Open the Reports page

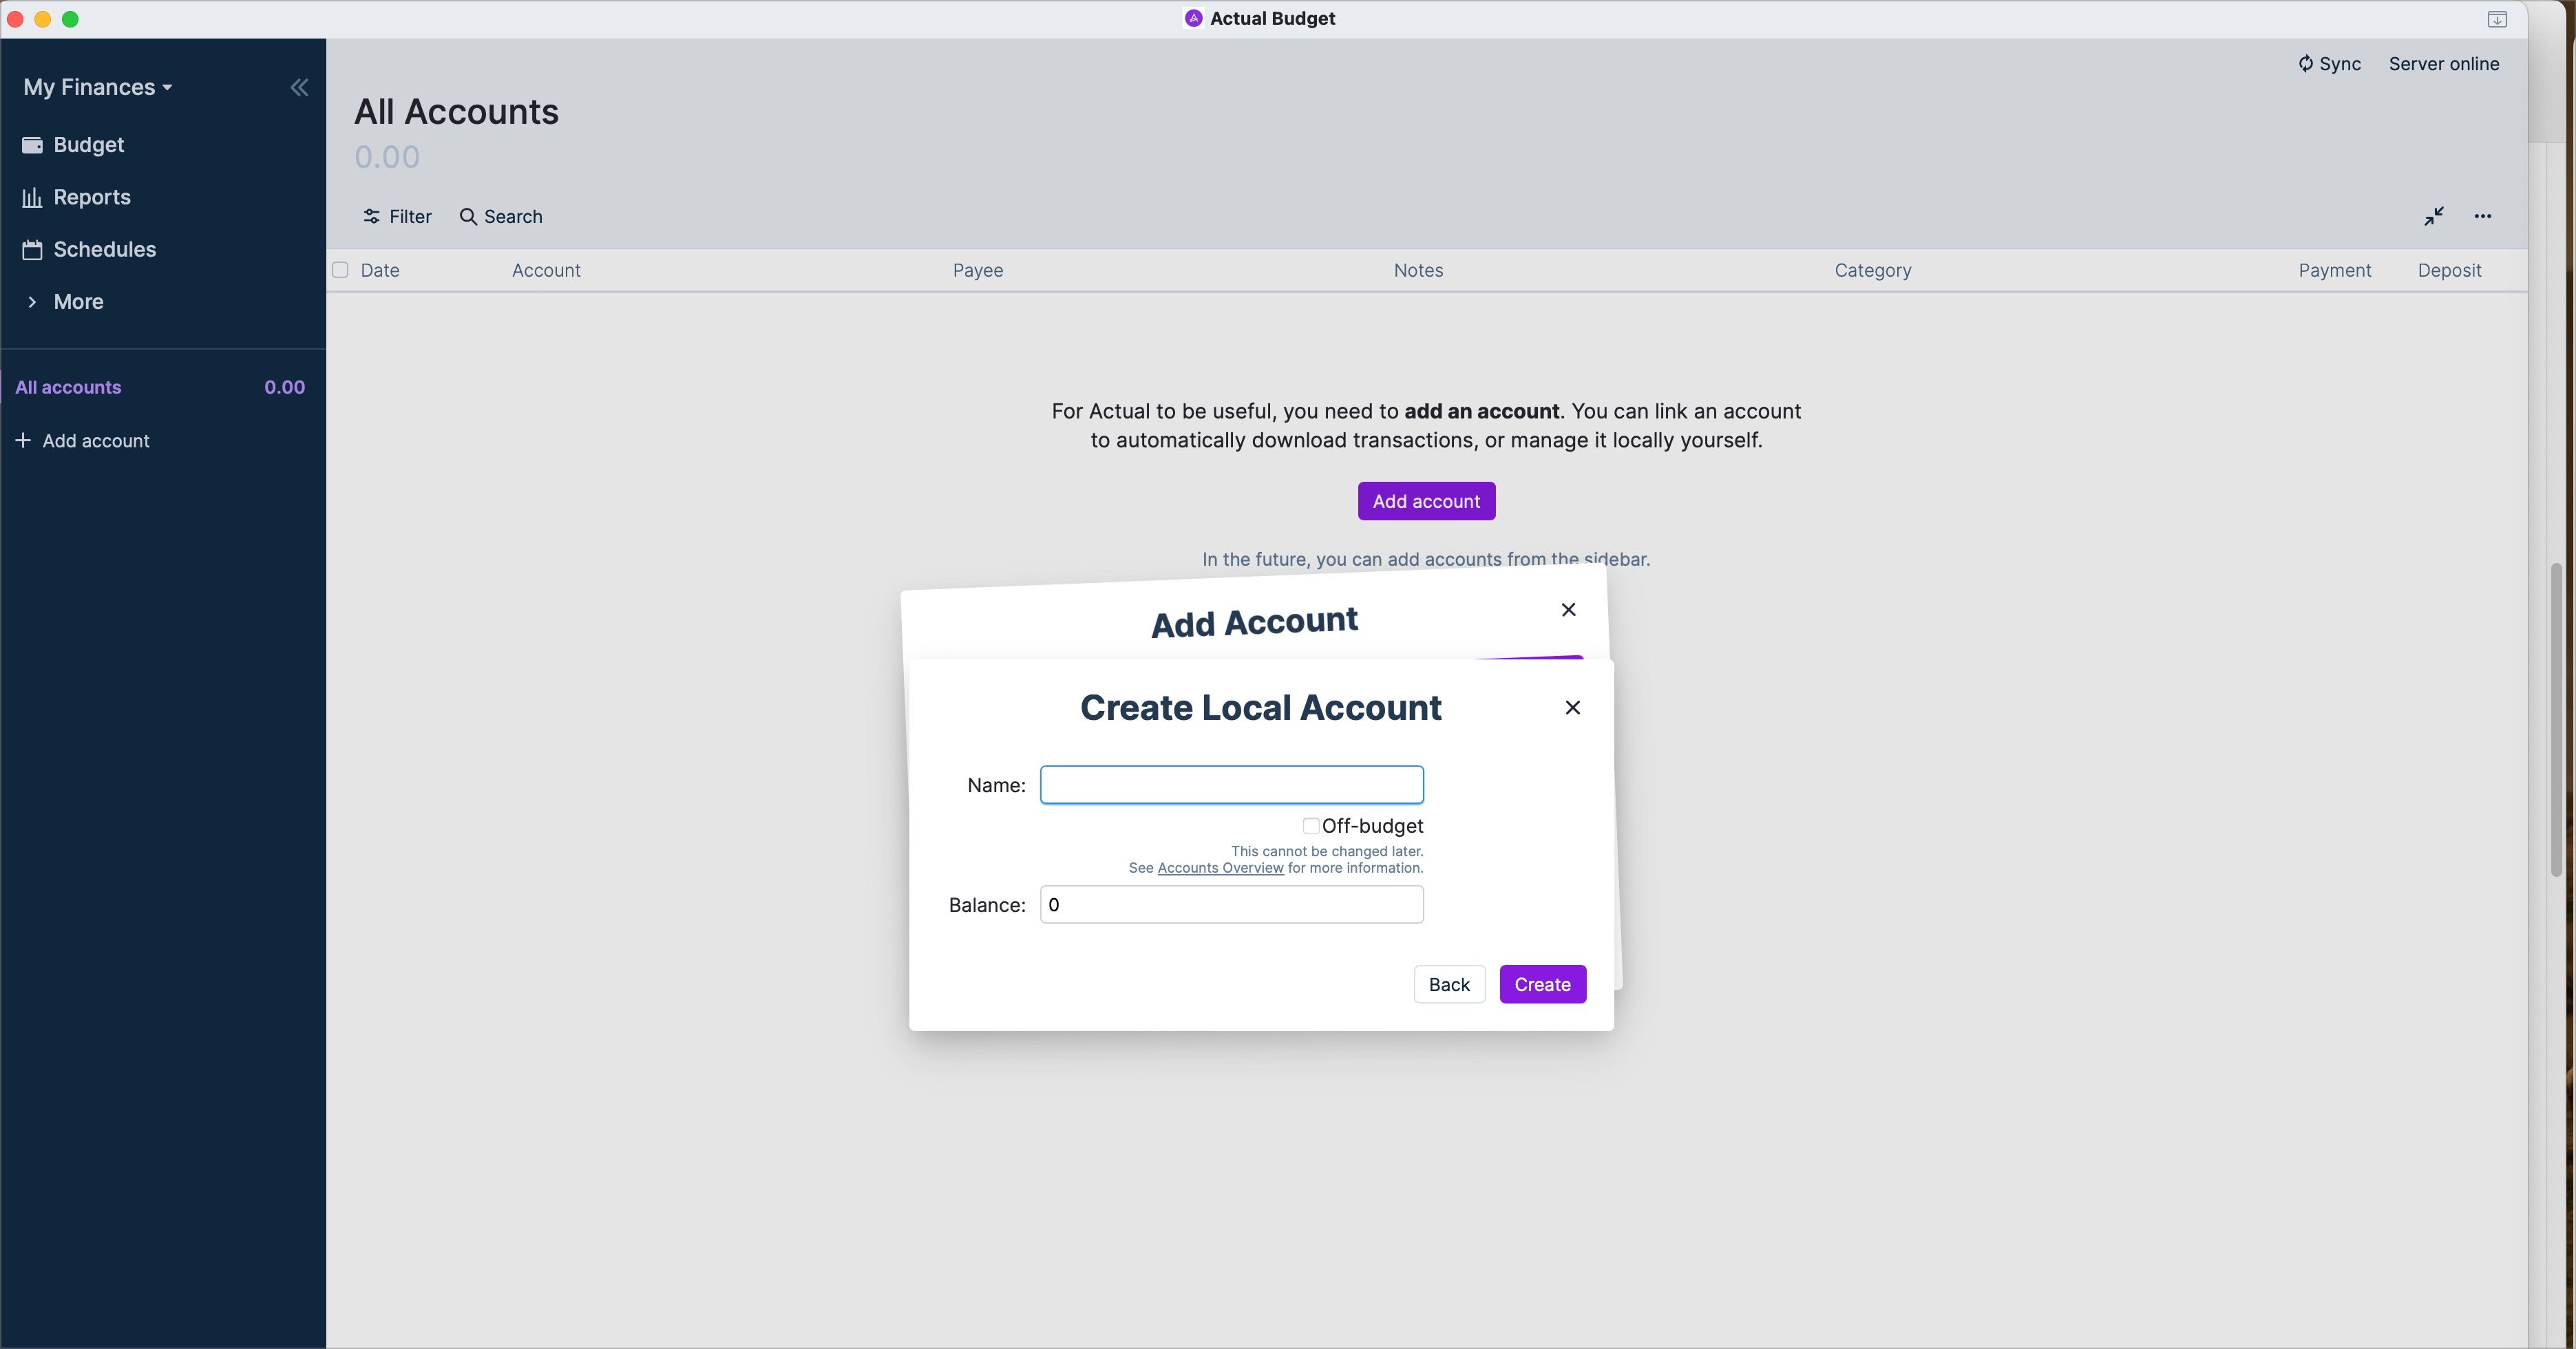pos(91,197)
